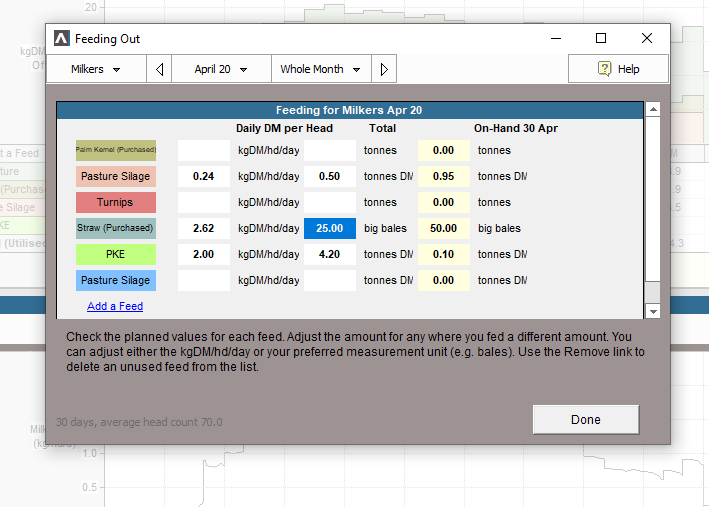Click the 0.10 on-hand PKE value
The image size is (709, 507).
(444, 254)
